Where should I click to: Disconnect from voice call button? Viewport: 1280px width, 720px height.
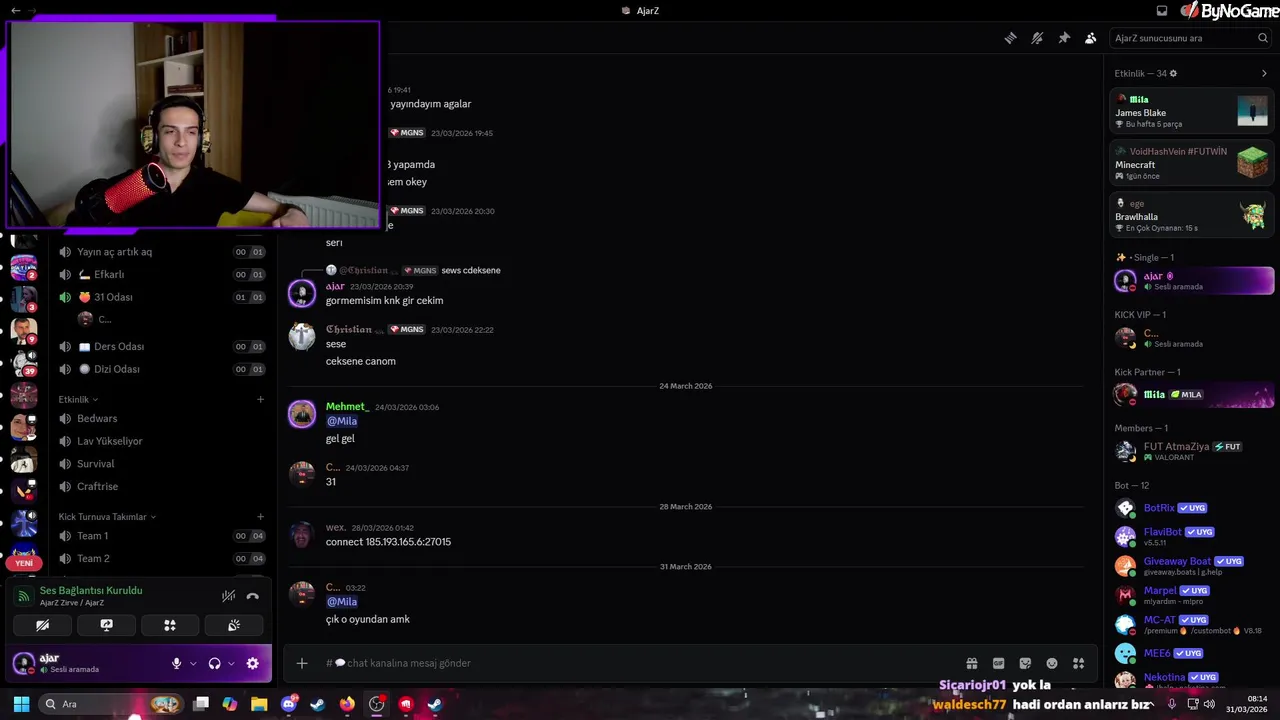253,596
